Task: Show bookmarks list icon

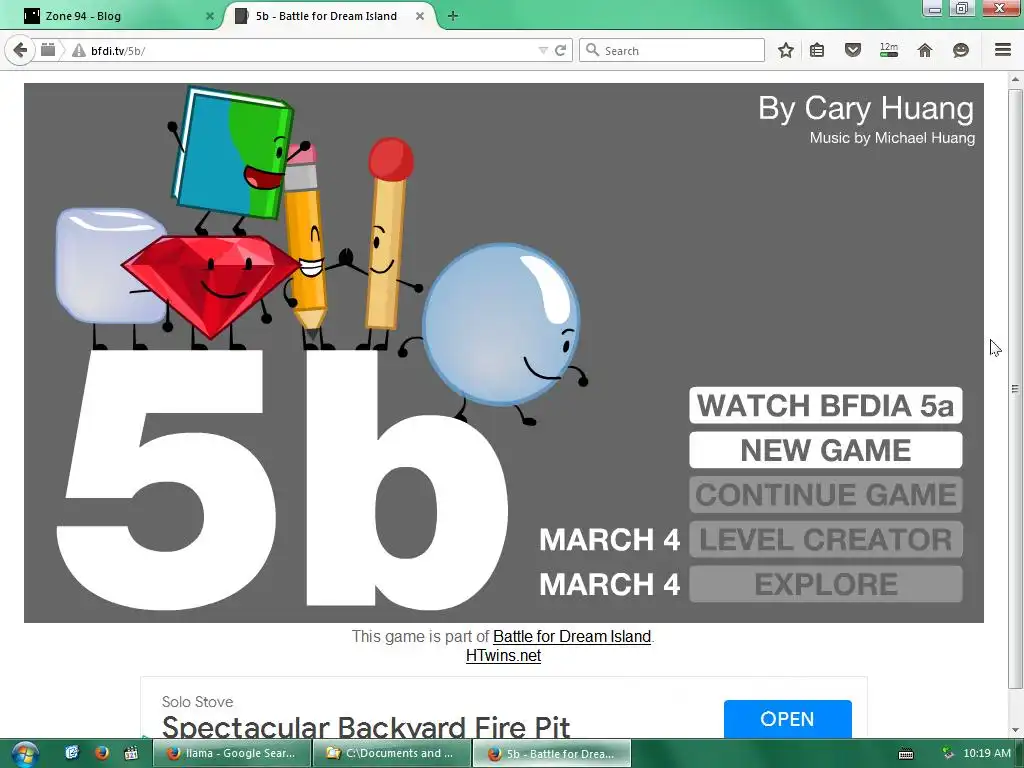Action: pos(817,50)
